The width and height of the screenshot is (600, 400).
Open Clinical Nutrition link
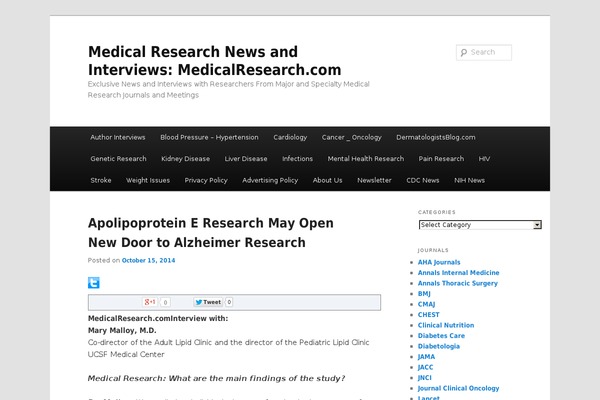446,325
